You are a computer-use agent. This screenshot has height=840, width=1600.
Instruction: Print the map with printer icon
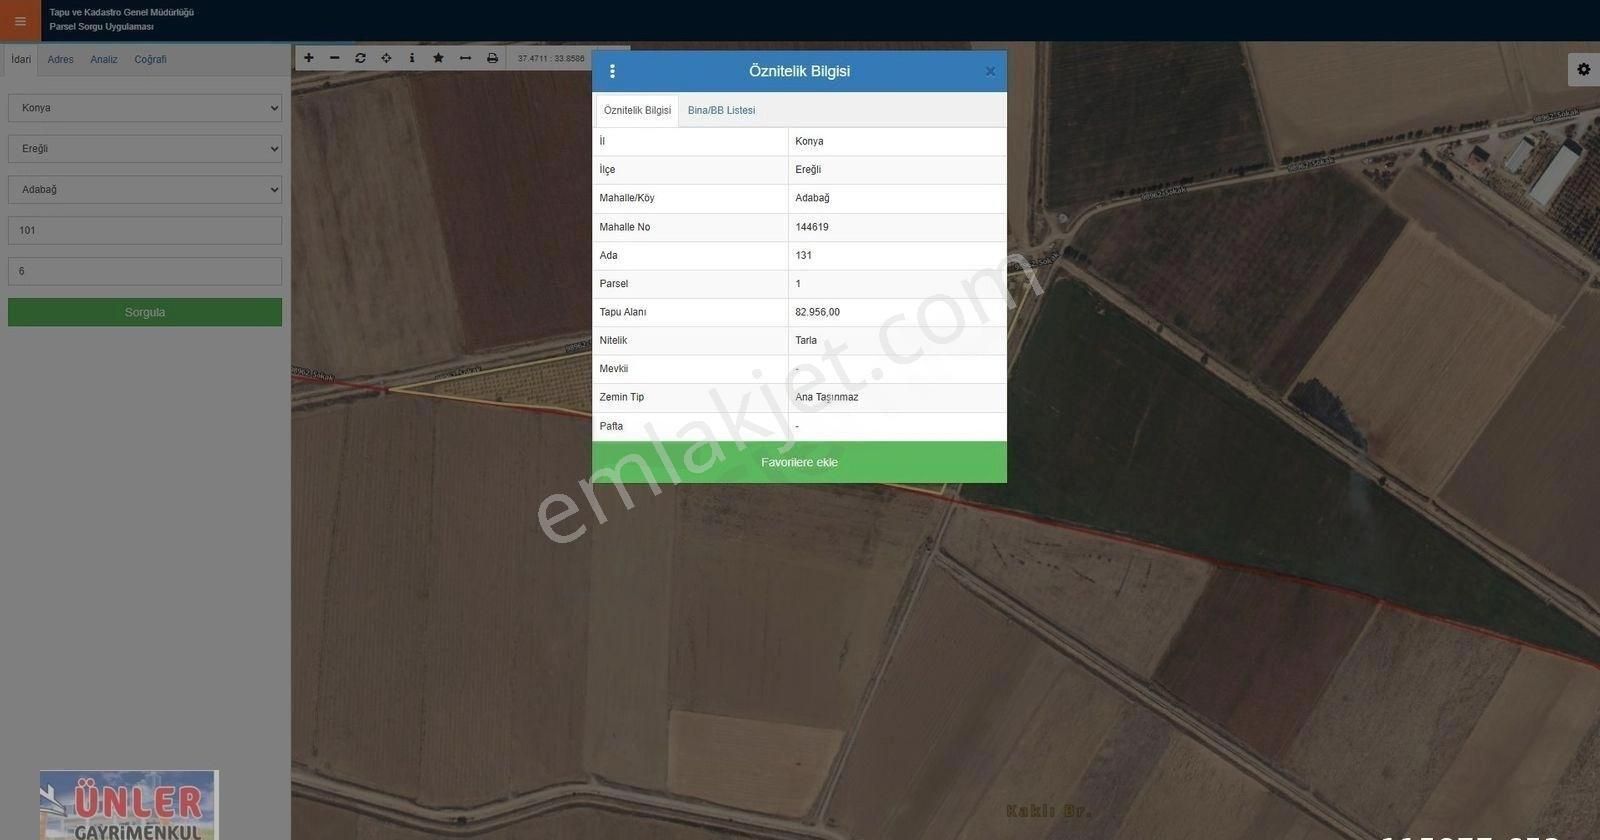click(x=492, y=58)
